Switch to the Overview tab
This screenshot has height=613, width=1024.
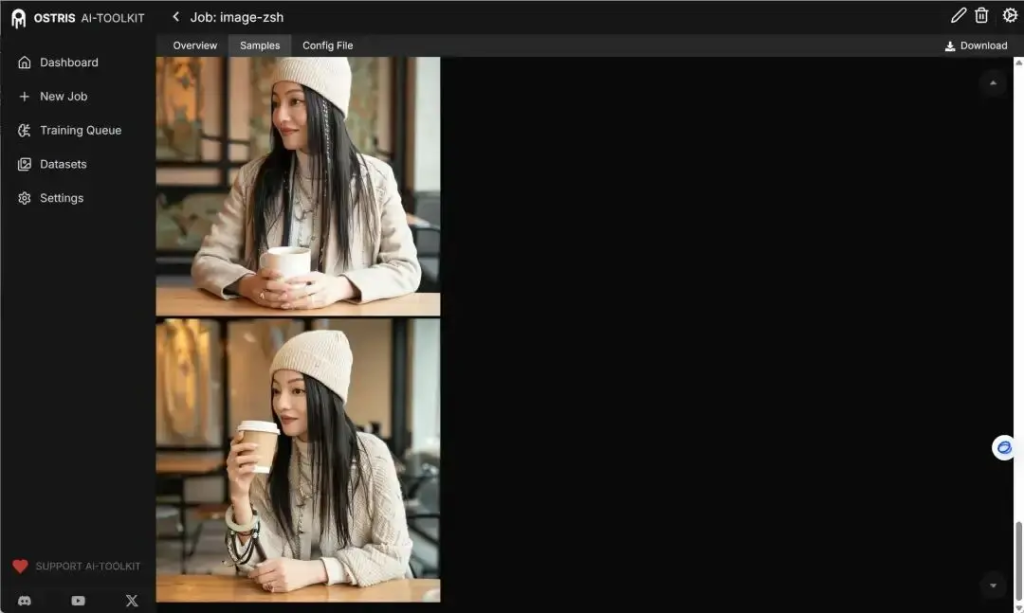click(x=194, y=45)
